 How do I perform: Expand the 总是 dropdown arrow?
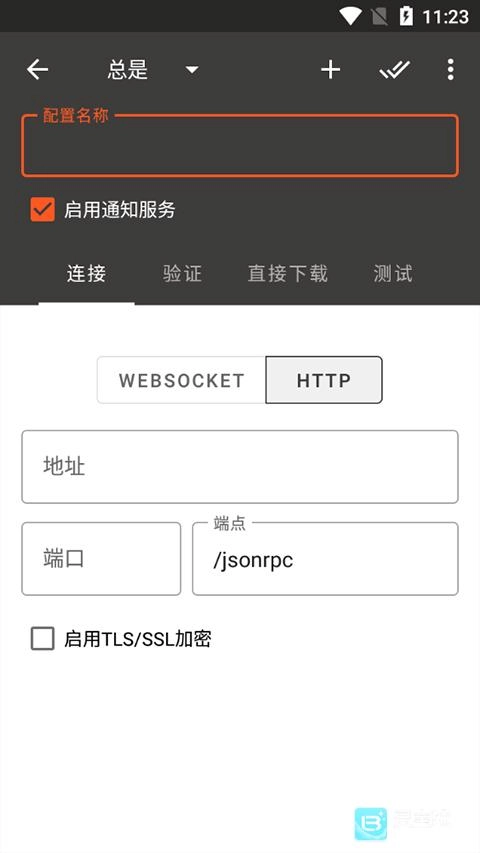coord(192,70)
